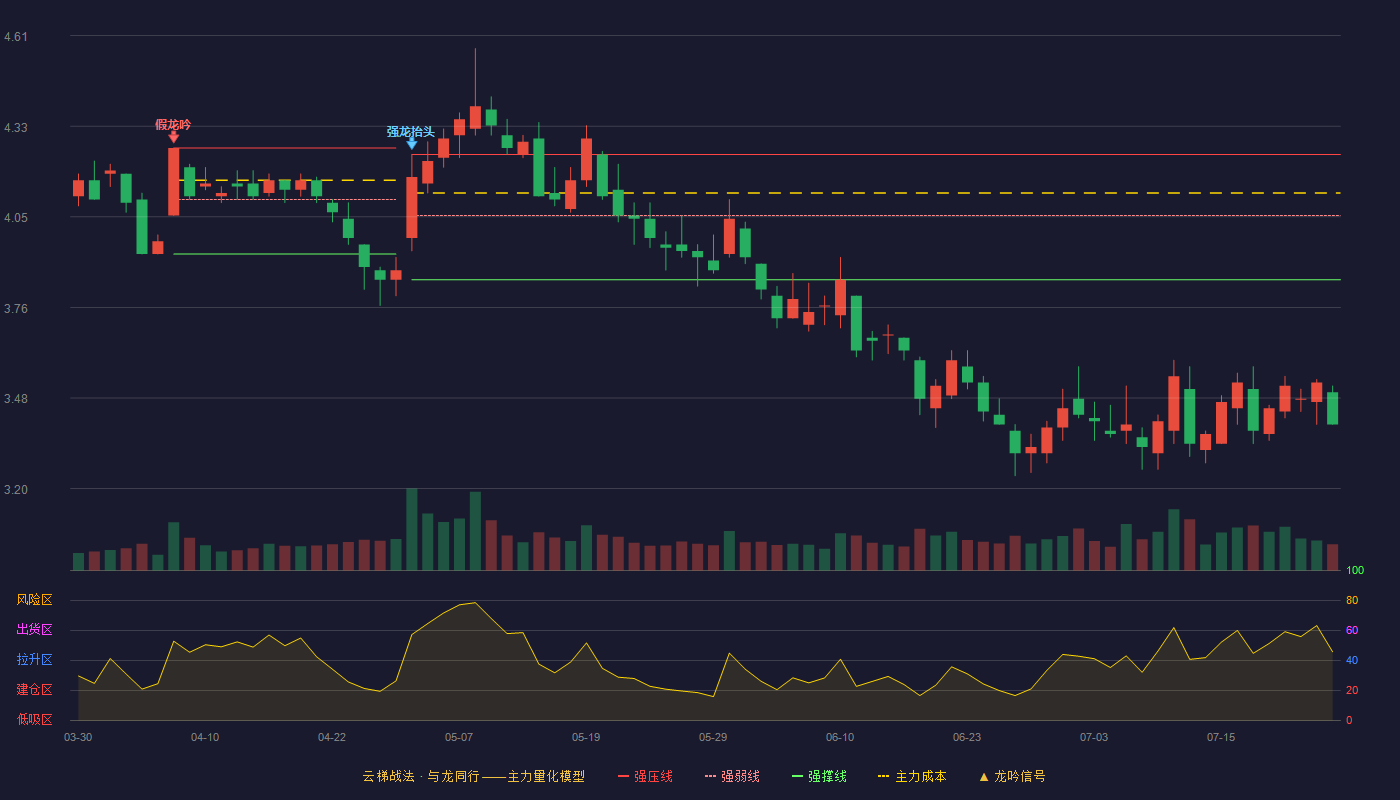
Task: Select the 低吸区 zone label
Action: click(x=34, y=720)
